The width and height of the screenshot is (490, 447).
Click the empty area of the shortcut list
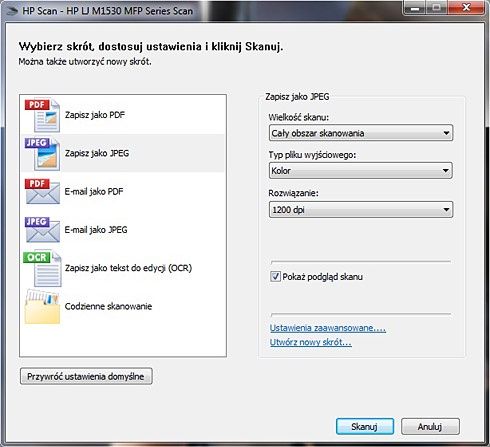(123, 341)
